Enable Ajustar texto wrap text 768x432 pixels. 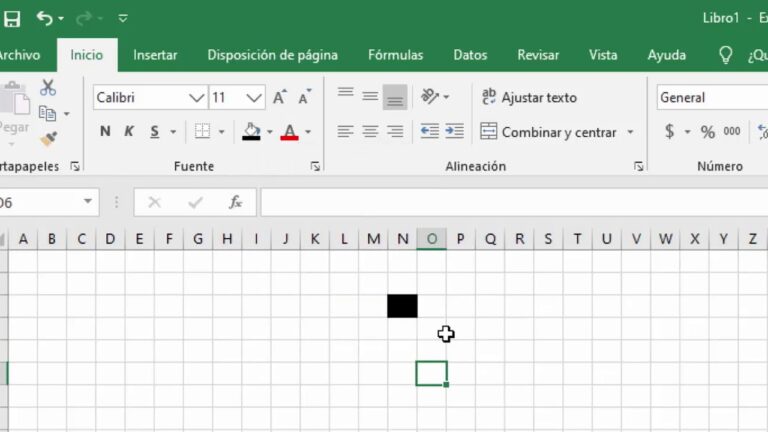point(529,97)
